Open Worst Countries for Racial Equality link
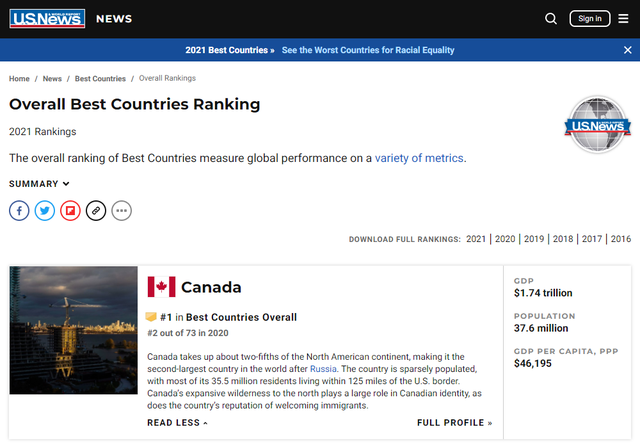This screenshot has height=443, width=640. point(368,50)
